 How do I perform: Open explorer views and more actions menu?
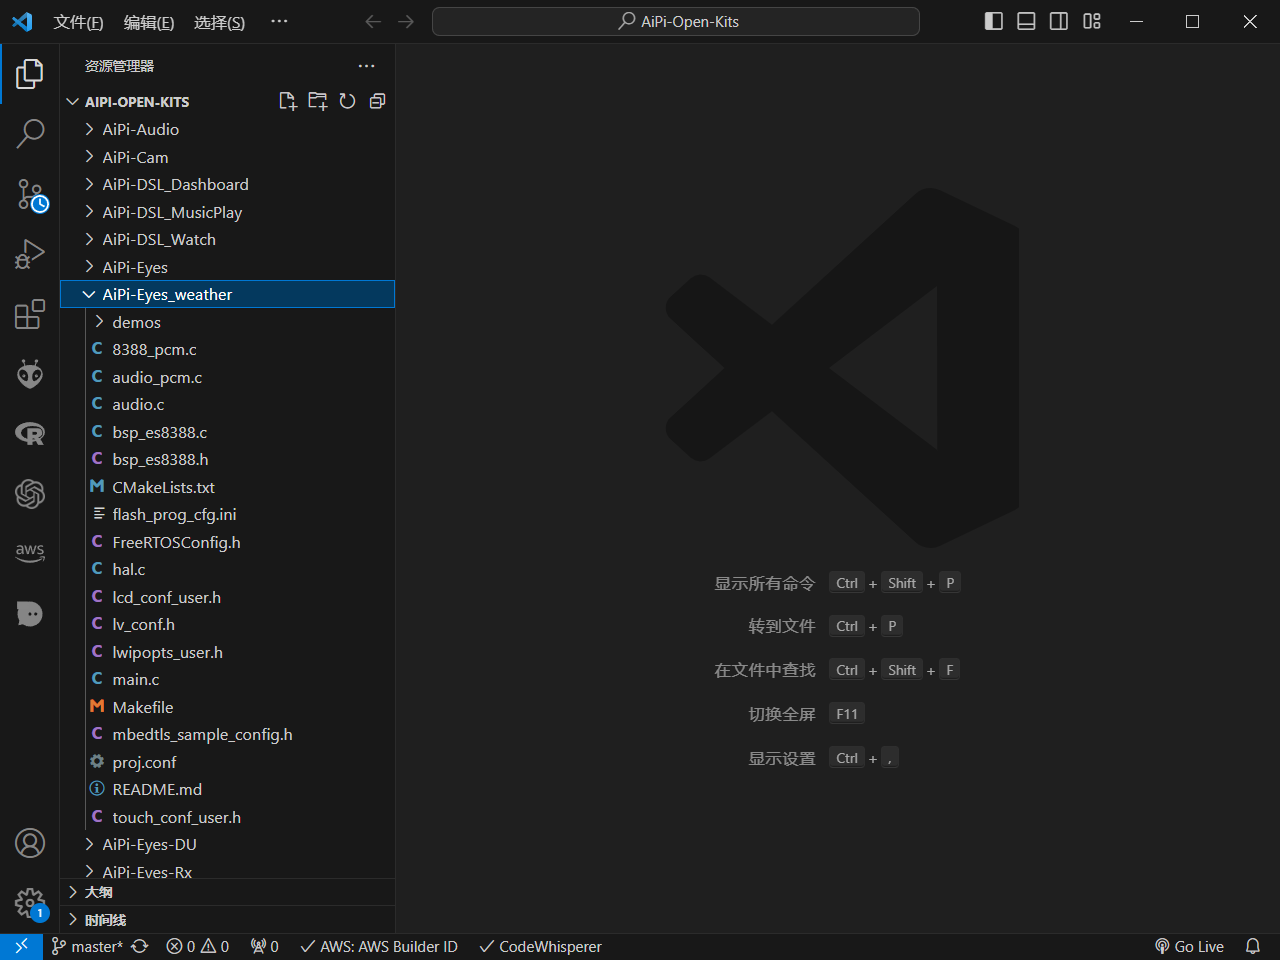(367, 66)
